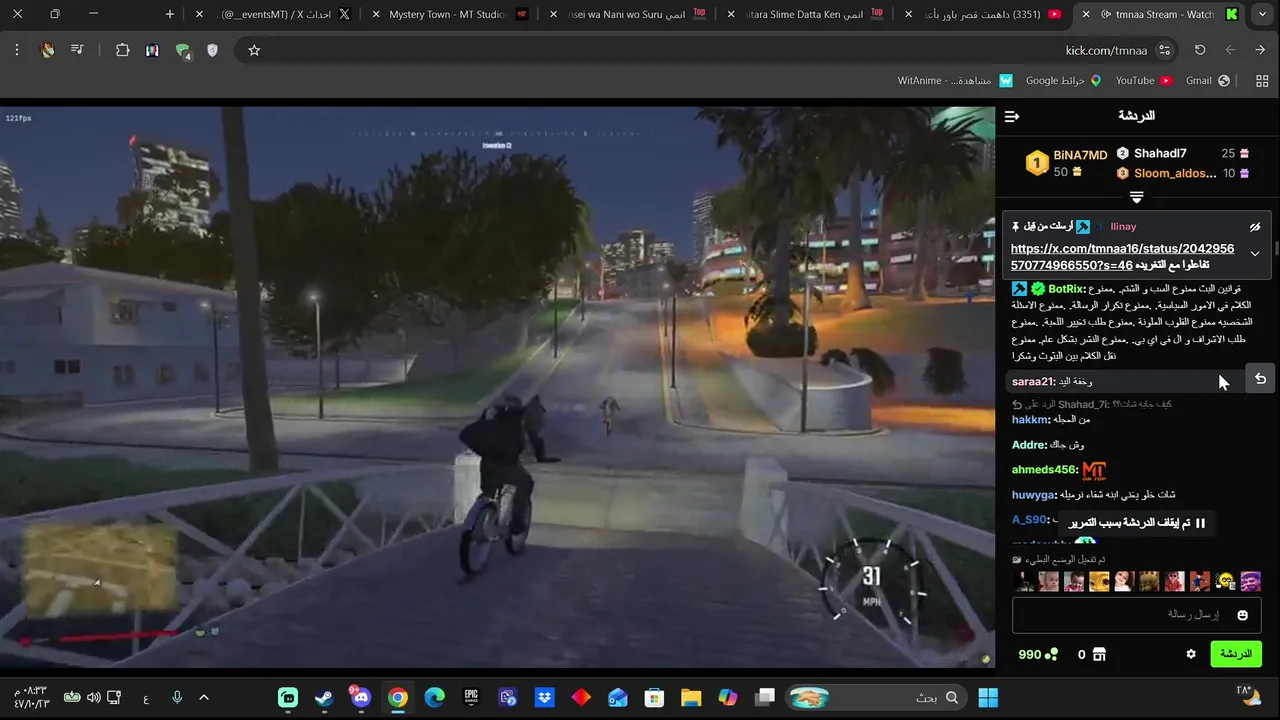
Task: Select the first emote in the emote row
Action: (1023, 582)
